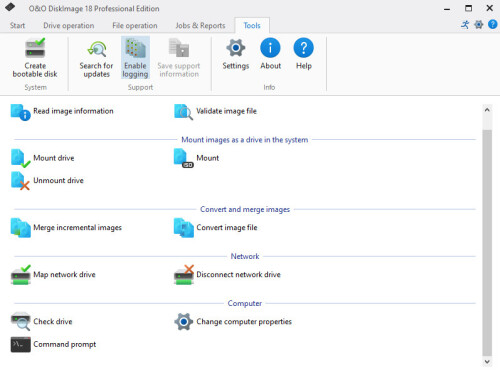Click the blue question mark, top right
The width and height of the screenshot is (500, 375).
[x=493, y=24]
